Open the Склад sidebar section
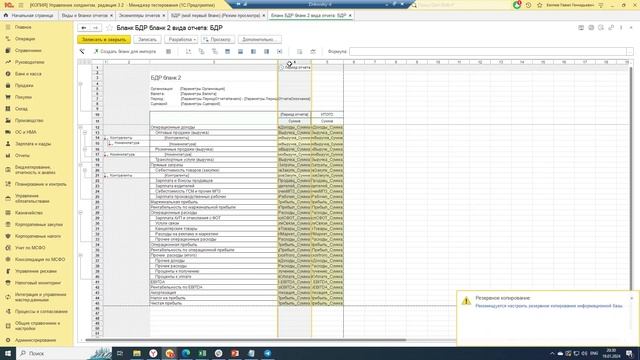 click(21, 109)
